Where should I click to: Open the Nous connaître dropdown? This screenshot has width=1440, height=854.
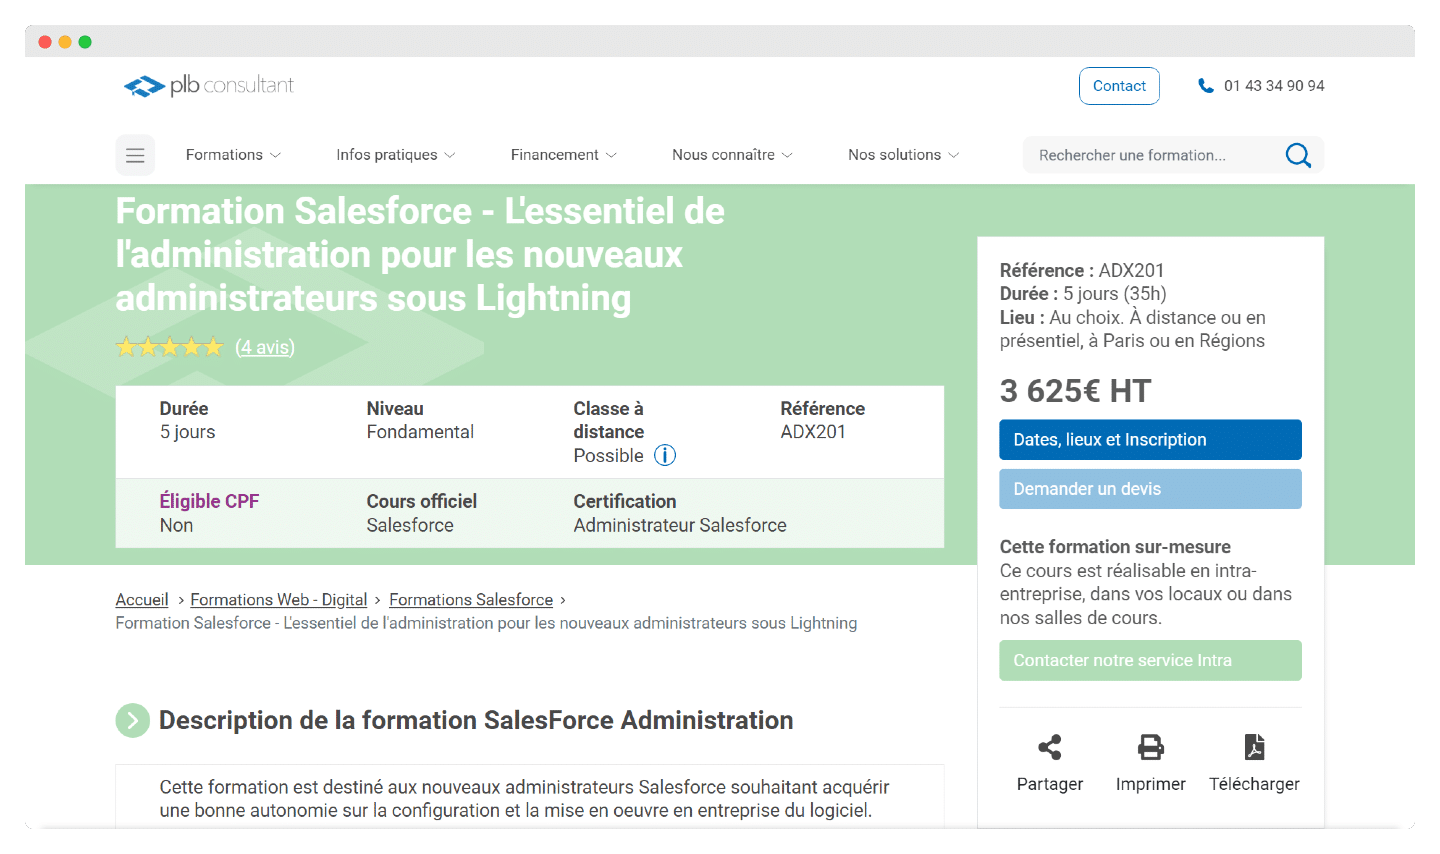732,155
